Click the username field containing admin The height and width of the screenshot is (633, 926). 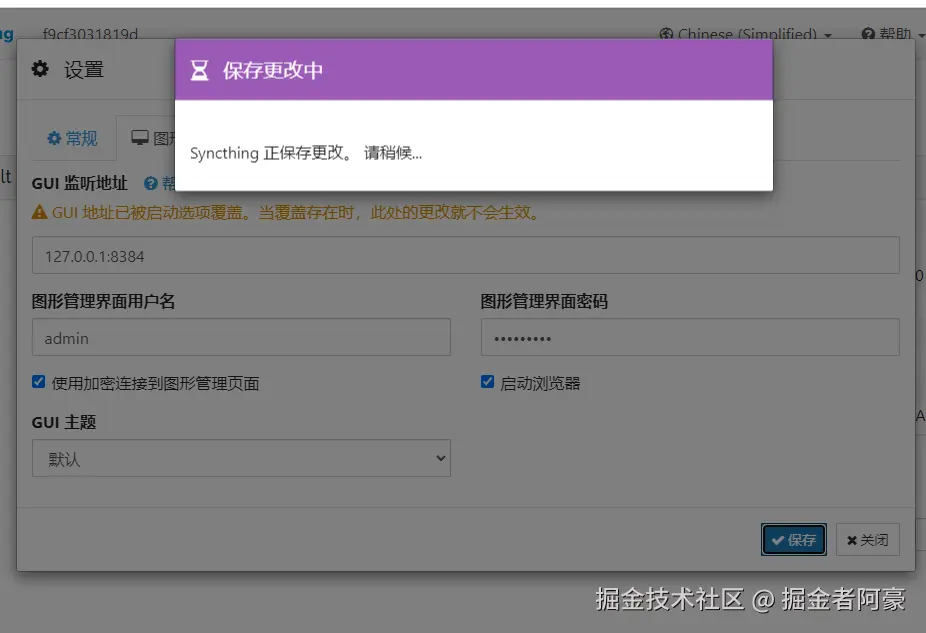click(x=242, y=337)
